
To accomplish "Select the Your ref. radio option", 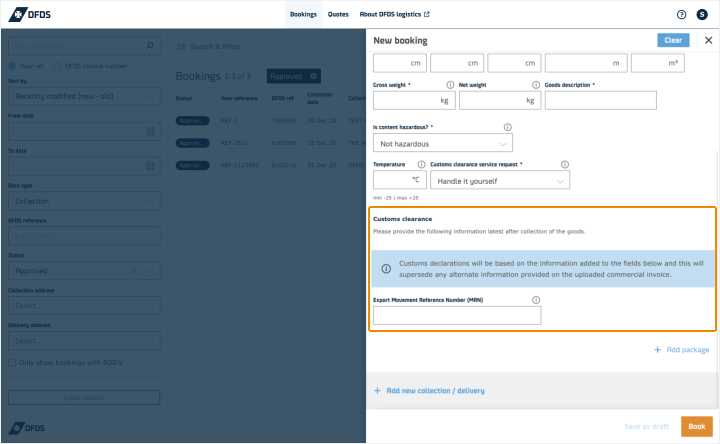I will (x=12, y=66).
